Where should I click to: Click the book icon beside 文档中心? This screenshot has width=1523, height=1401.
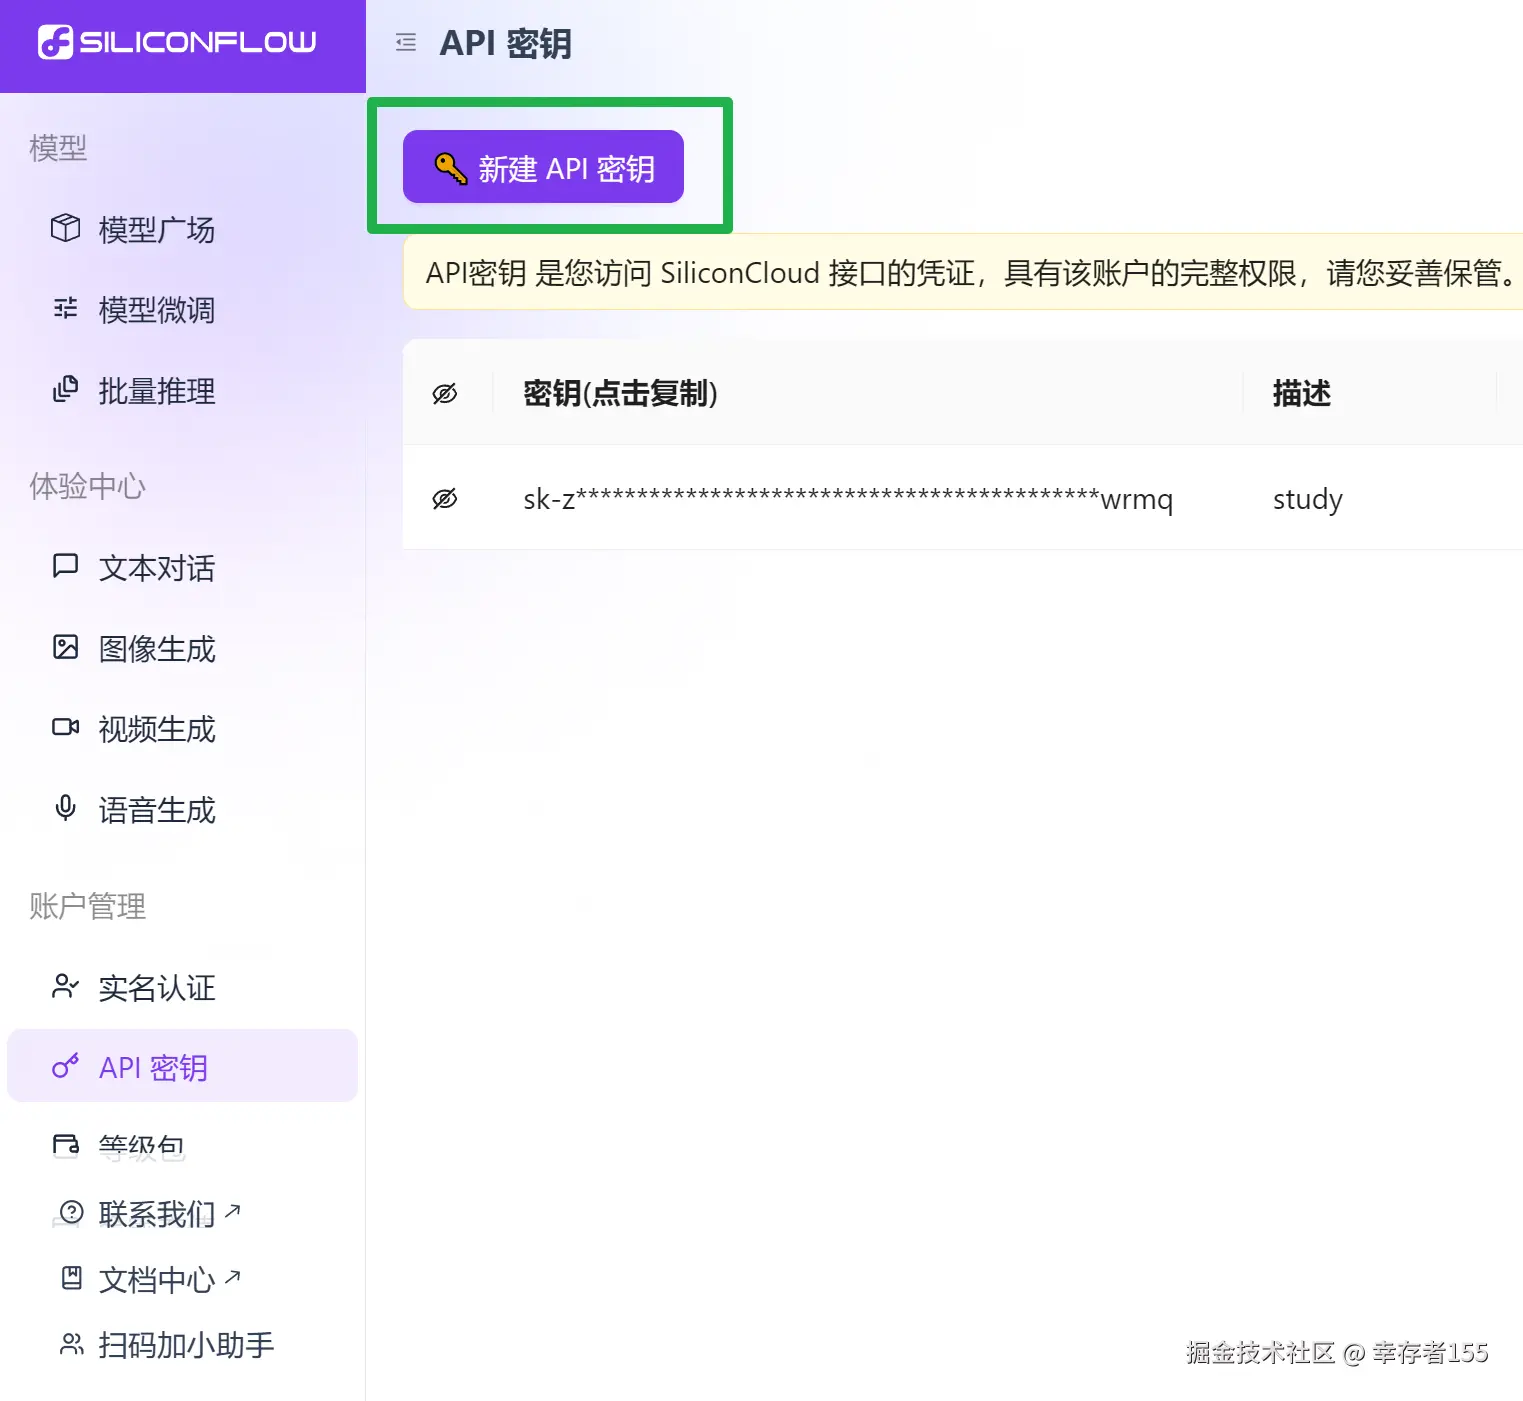click(72, 1277)
